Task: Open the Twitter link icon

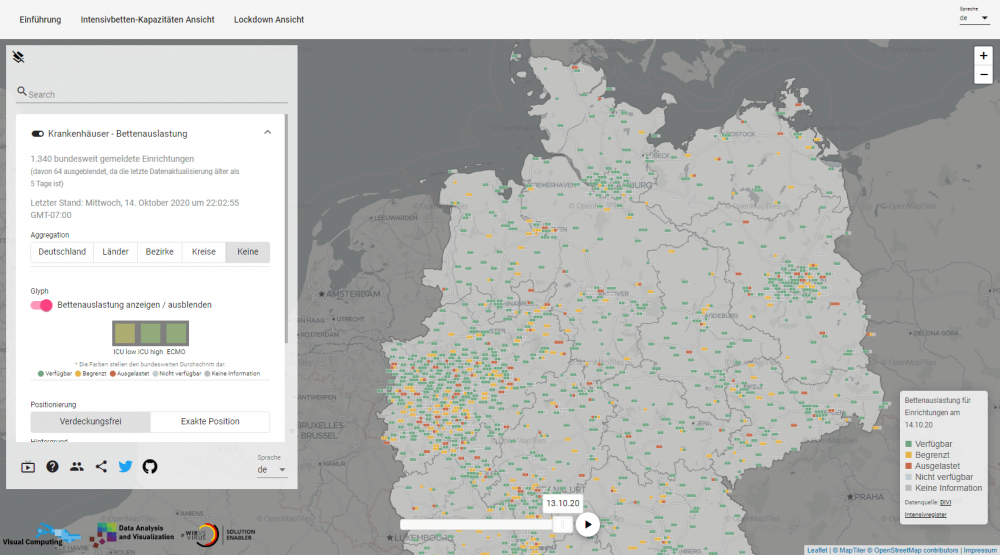Action: coord(126,467)
